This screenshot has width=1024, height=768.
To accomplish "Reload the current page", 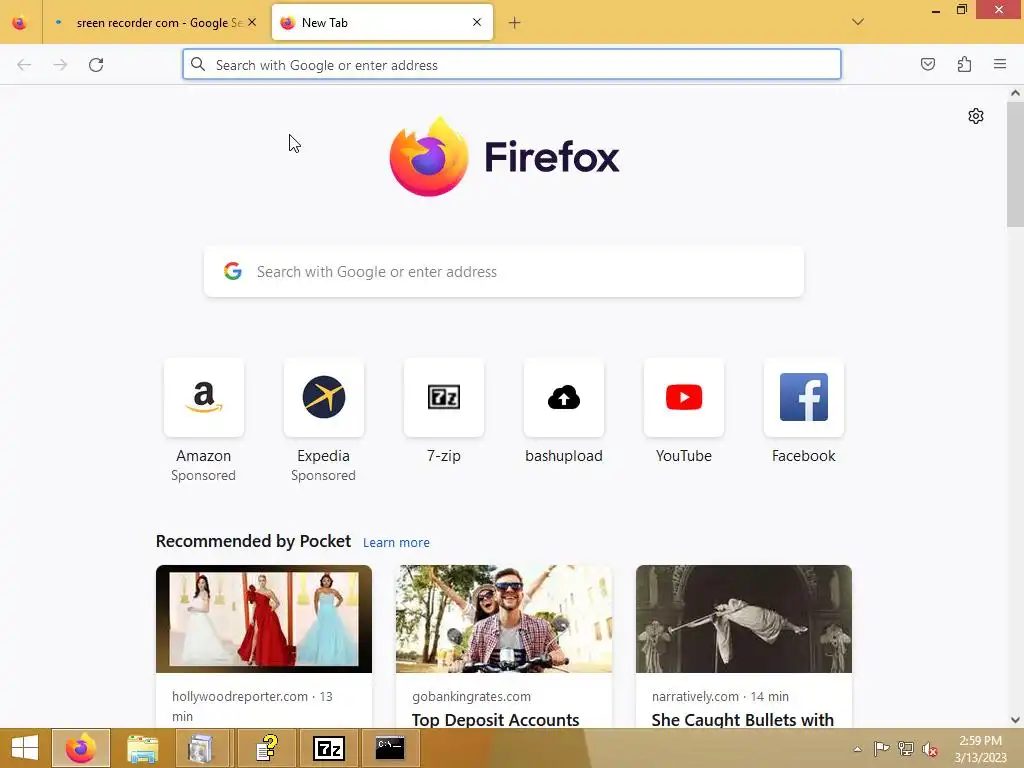I will 96,65.
